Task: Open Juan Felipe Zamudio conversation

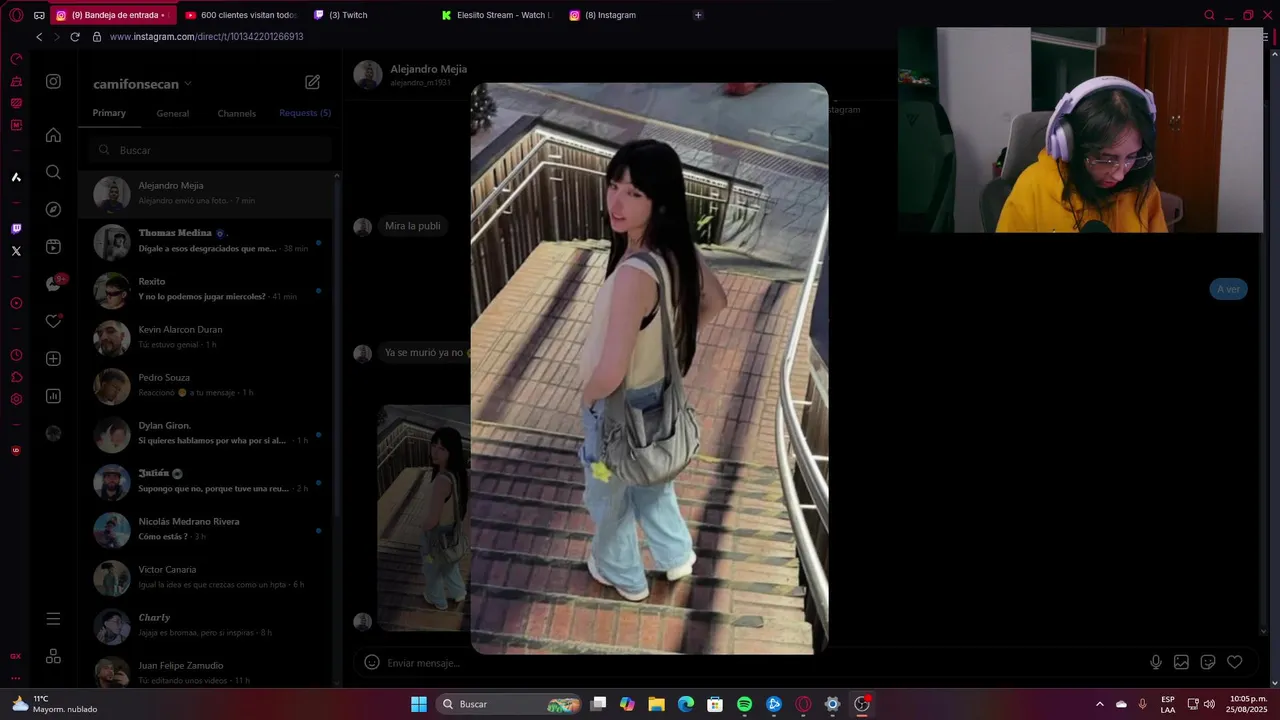Action: (207, 672)
